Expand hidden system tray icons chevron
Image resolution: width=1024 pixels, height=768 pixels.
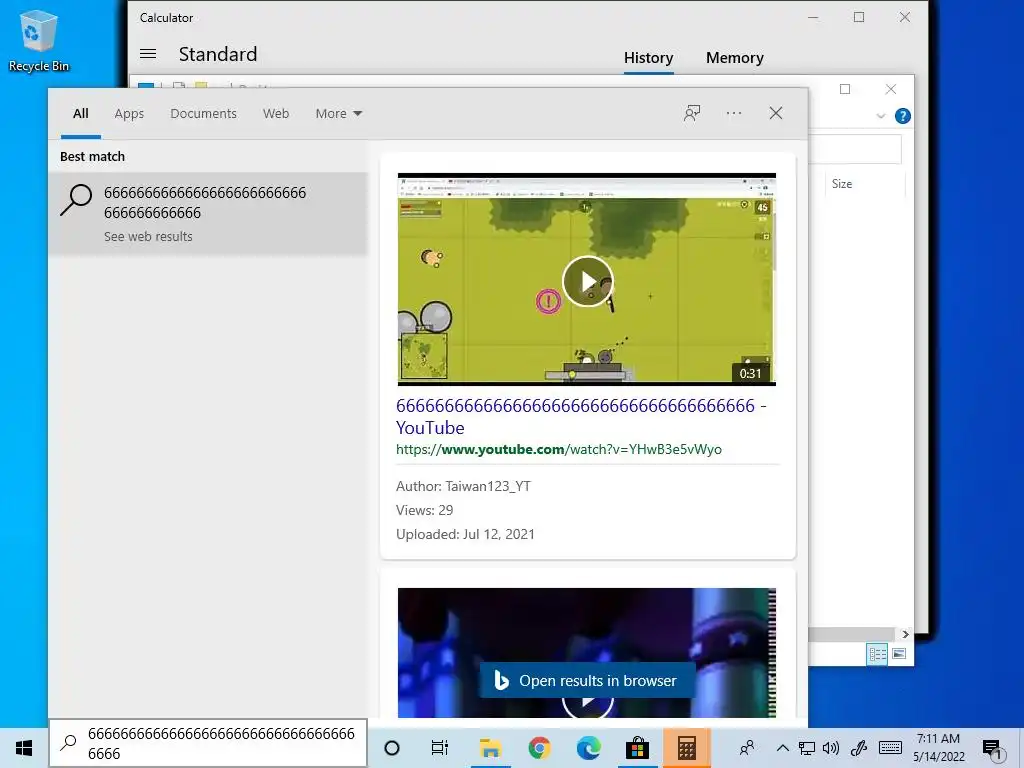782,748
